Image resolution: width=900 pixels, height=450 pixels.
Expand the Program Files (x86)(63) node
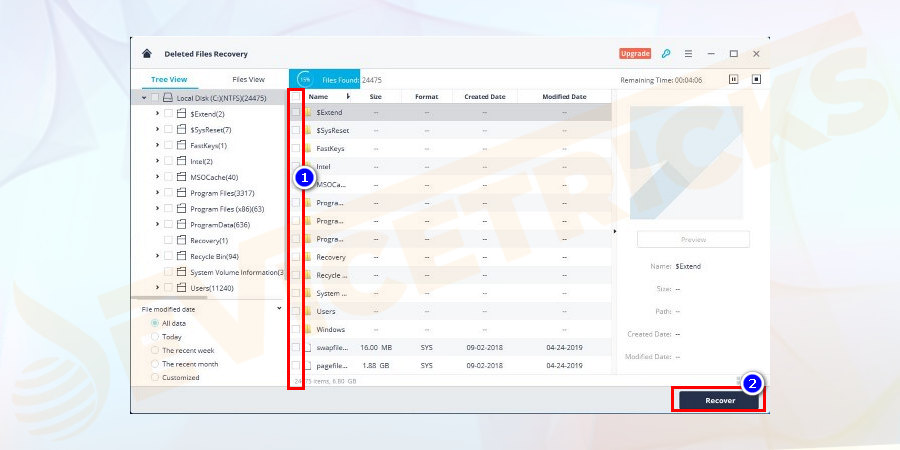coord(157,208)
